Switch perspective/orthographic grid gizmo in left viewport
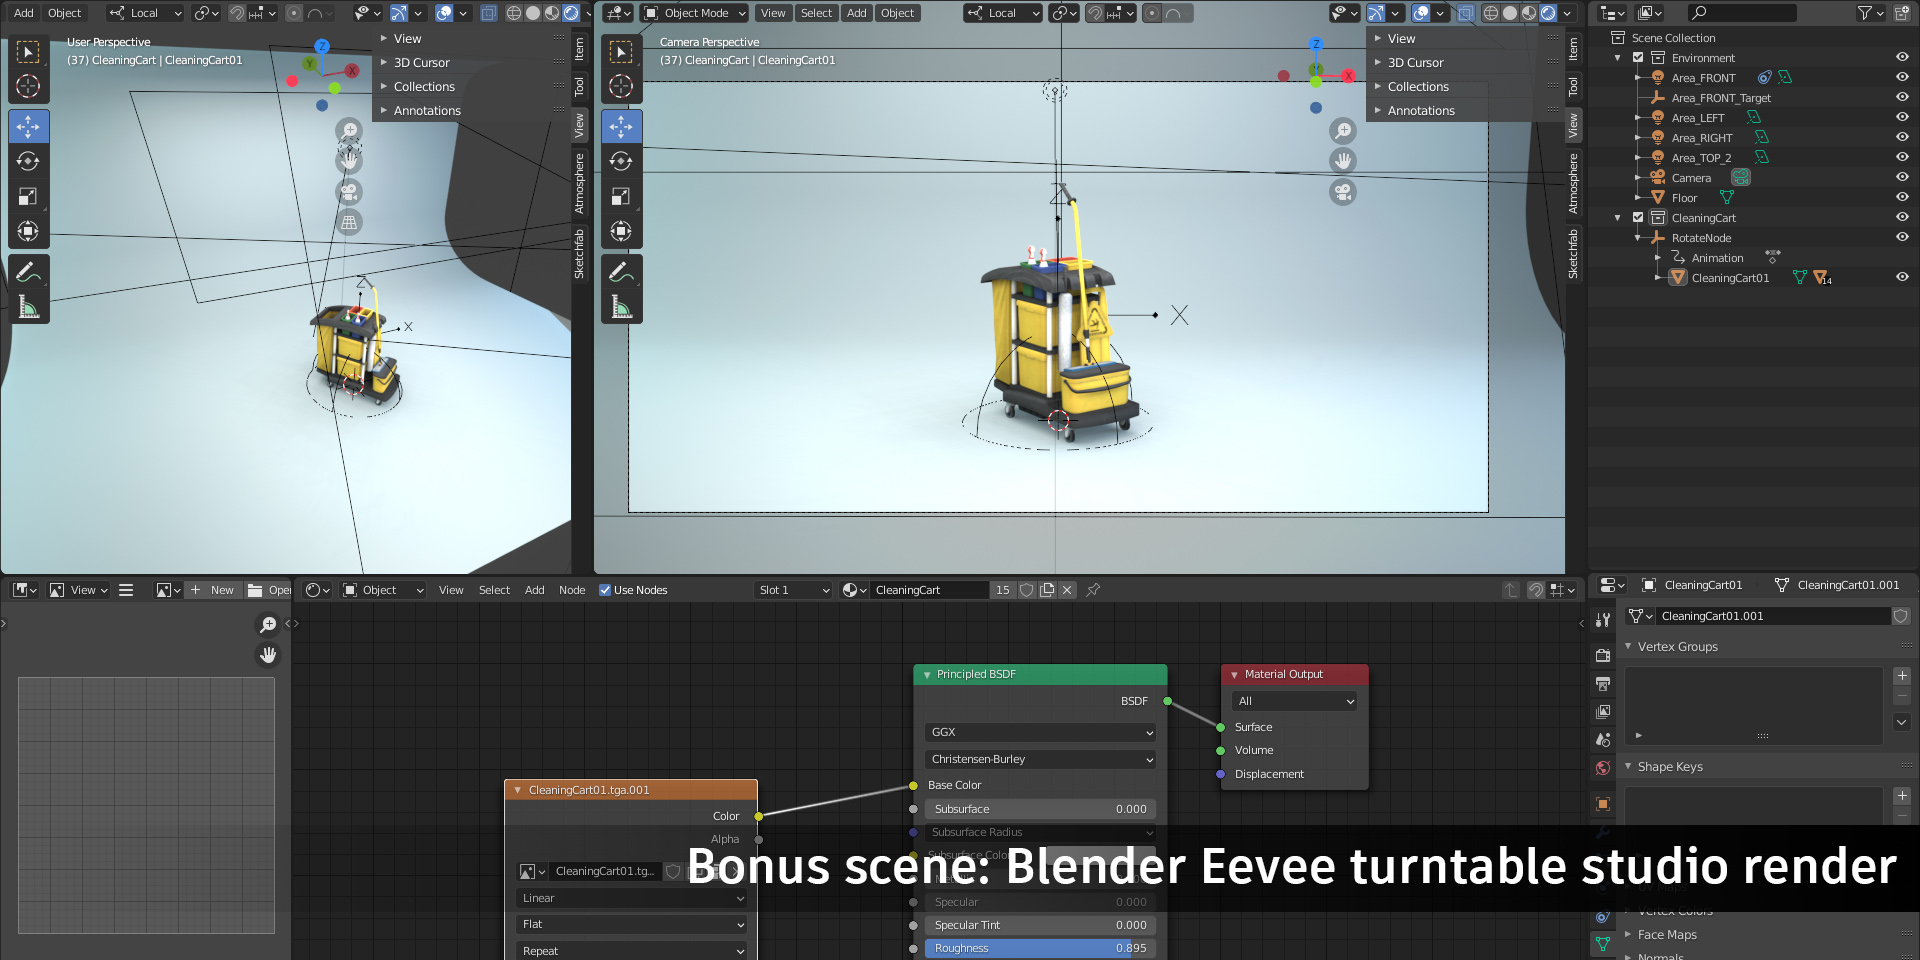Viewport: 1920px width, 960px height. tap(349, 222)
